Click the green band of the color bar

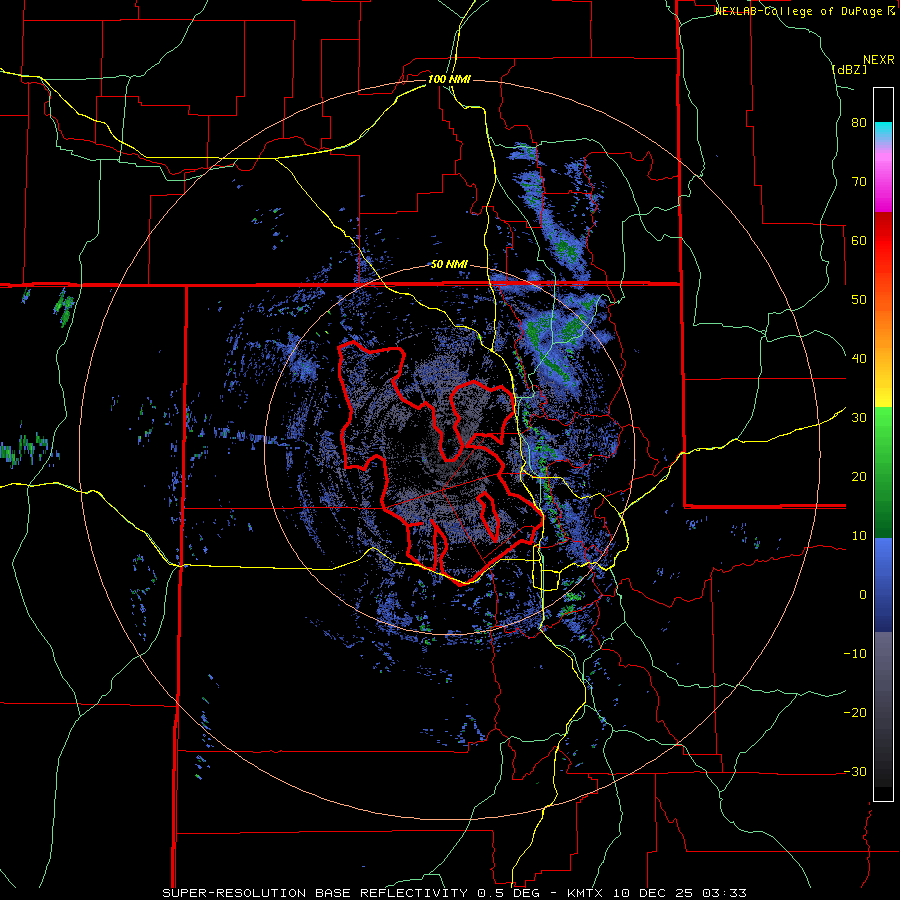pos(883,472)
